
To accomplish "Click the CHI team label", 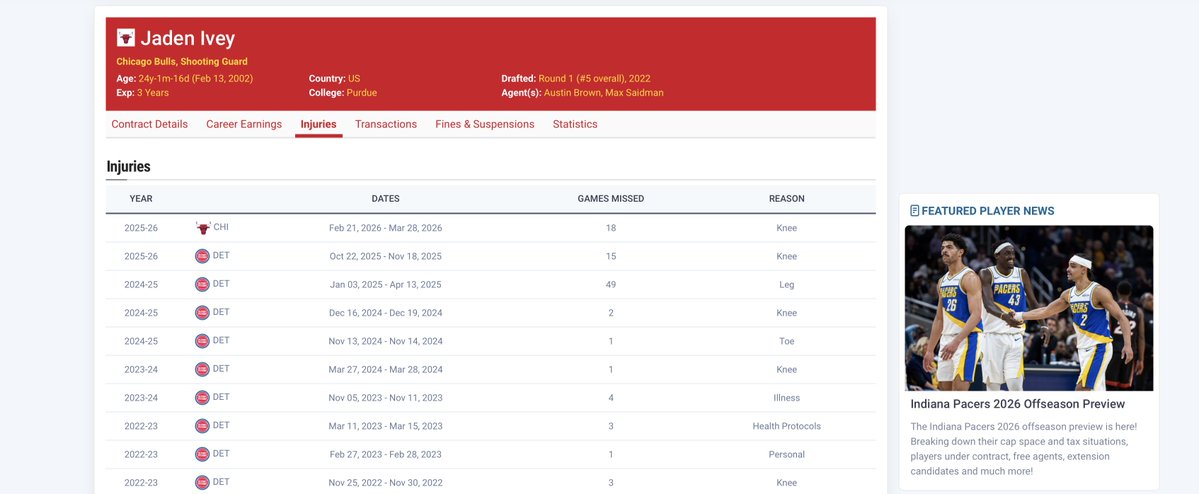I will [x=221, y=227].
